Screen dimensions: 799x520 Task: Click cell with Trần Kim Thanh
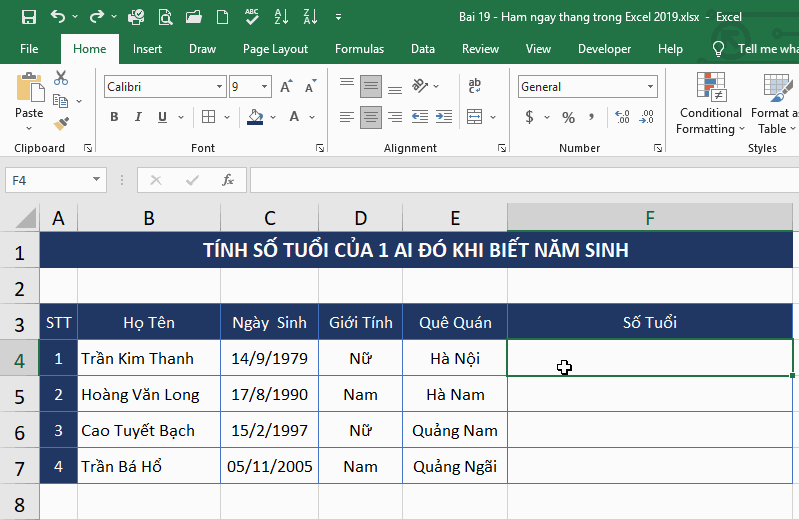pyautogui.click(x=149, y=358)
